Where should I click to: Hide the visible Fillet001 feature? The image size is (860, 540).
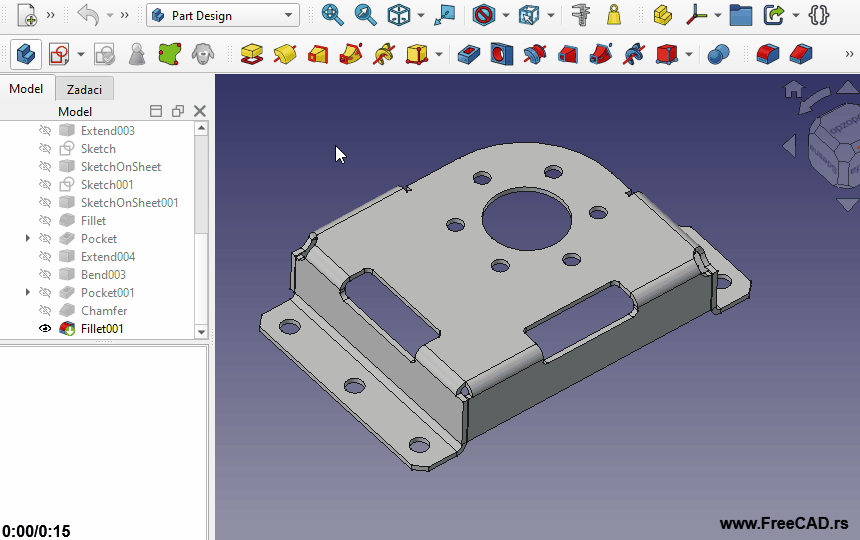click(45, 328)
